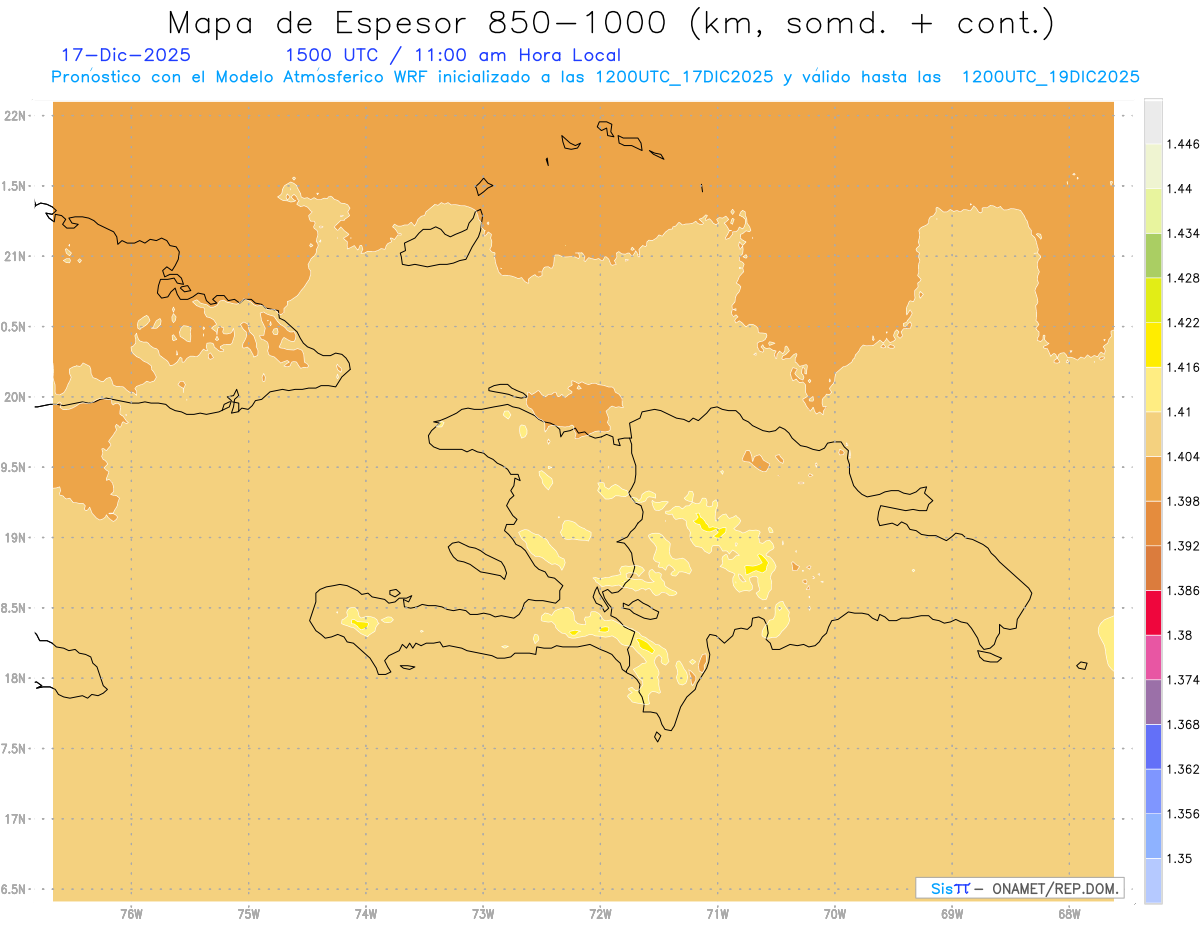1200x927 pixels.
Task: Click the colorbar value 1.392
Action: tap(1183, 546)
